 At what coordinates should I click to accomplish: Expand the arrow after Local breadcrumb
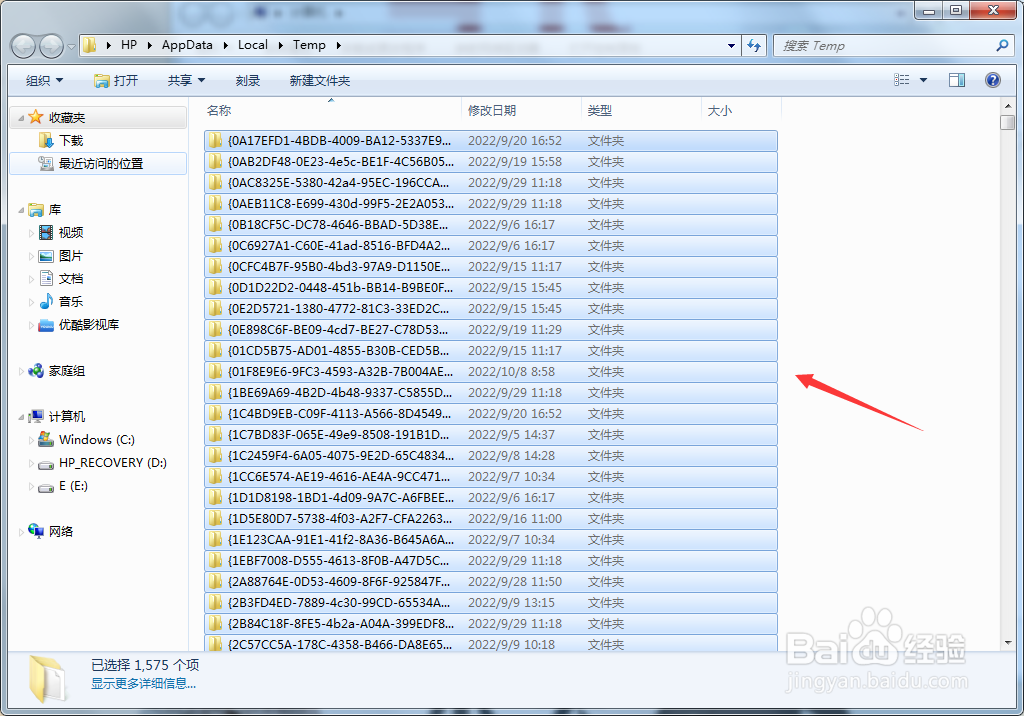click(281, 45)
